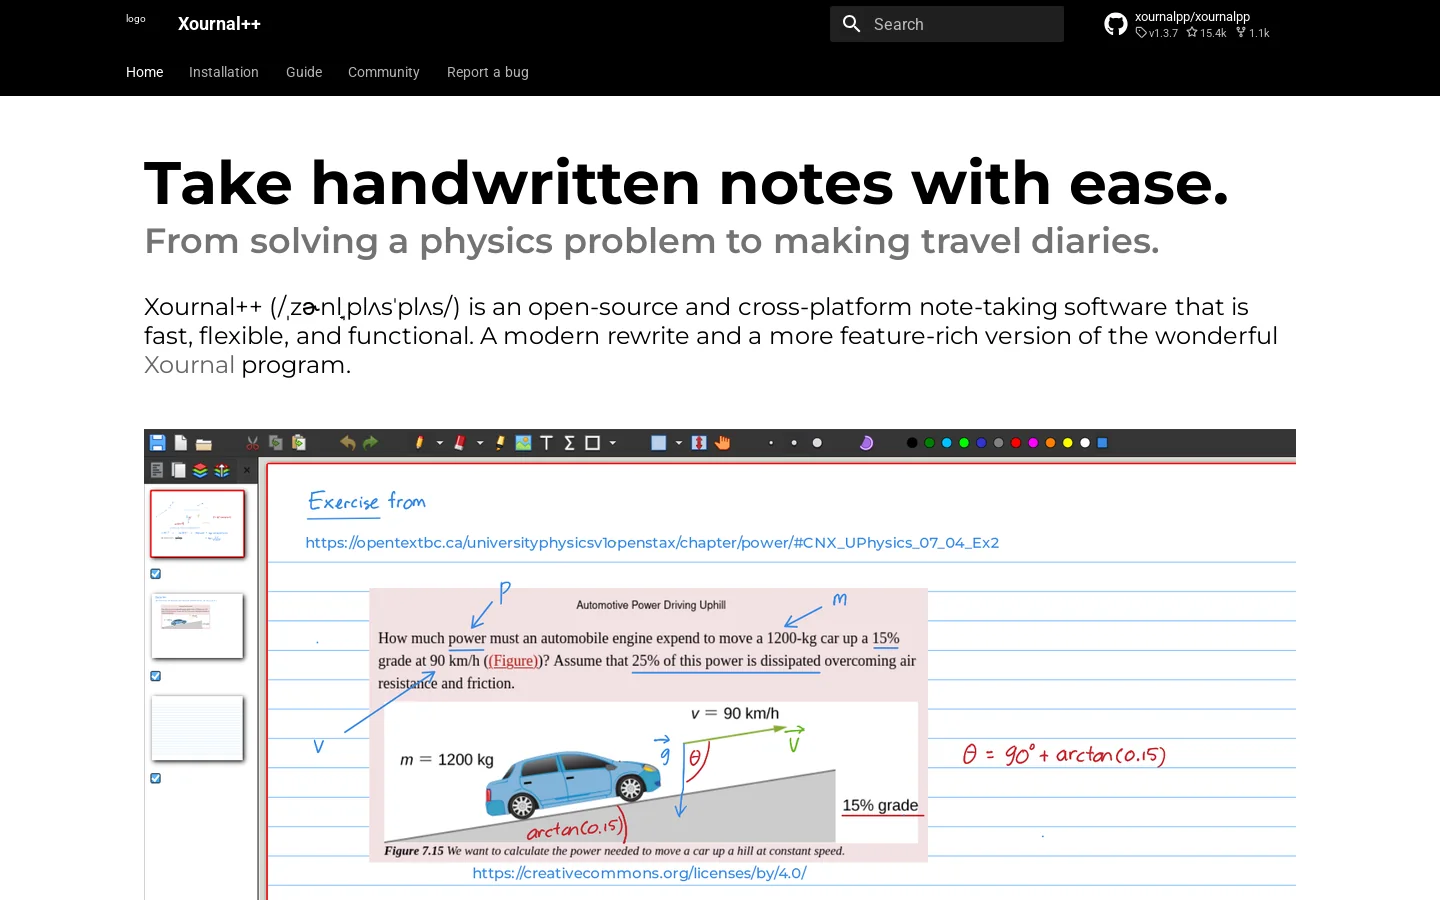
Task: Click the Paste clipboard icon
Action: 298,443
